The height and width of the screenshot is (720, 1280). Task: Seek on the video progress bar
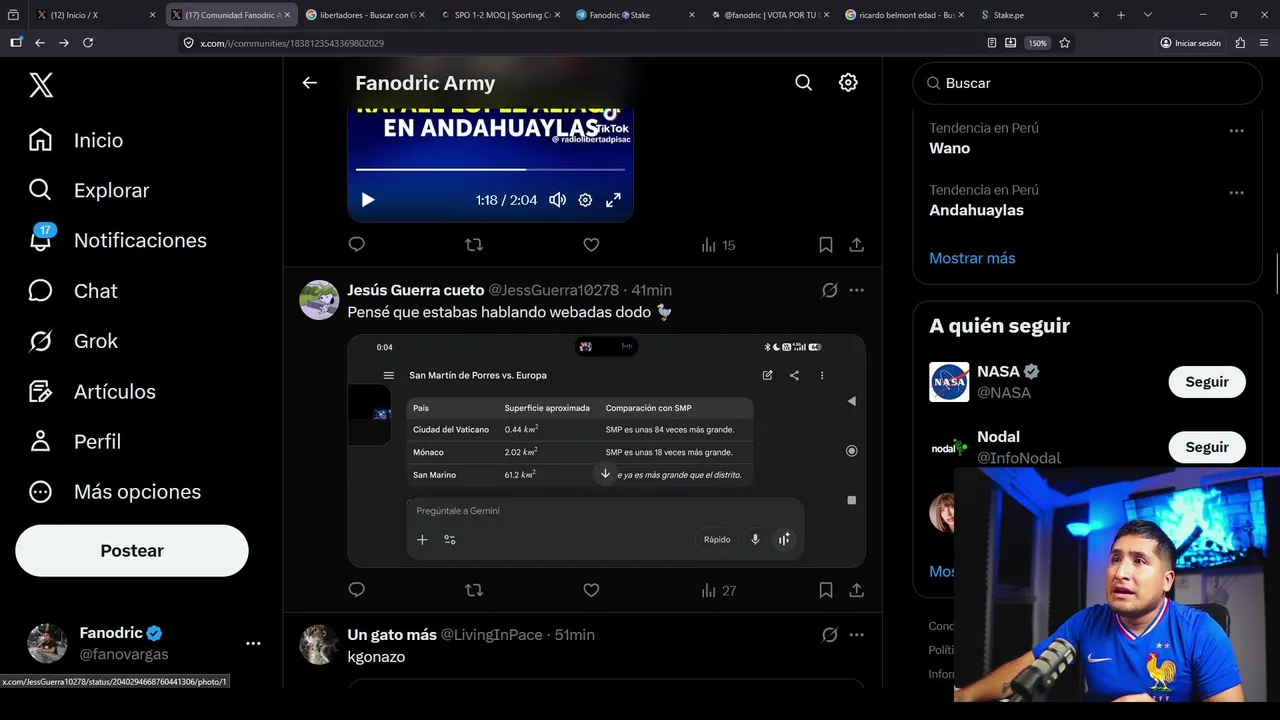pos(490,169)
